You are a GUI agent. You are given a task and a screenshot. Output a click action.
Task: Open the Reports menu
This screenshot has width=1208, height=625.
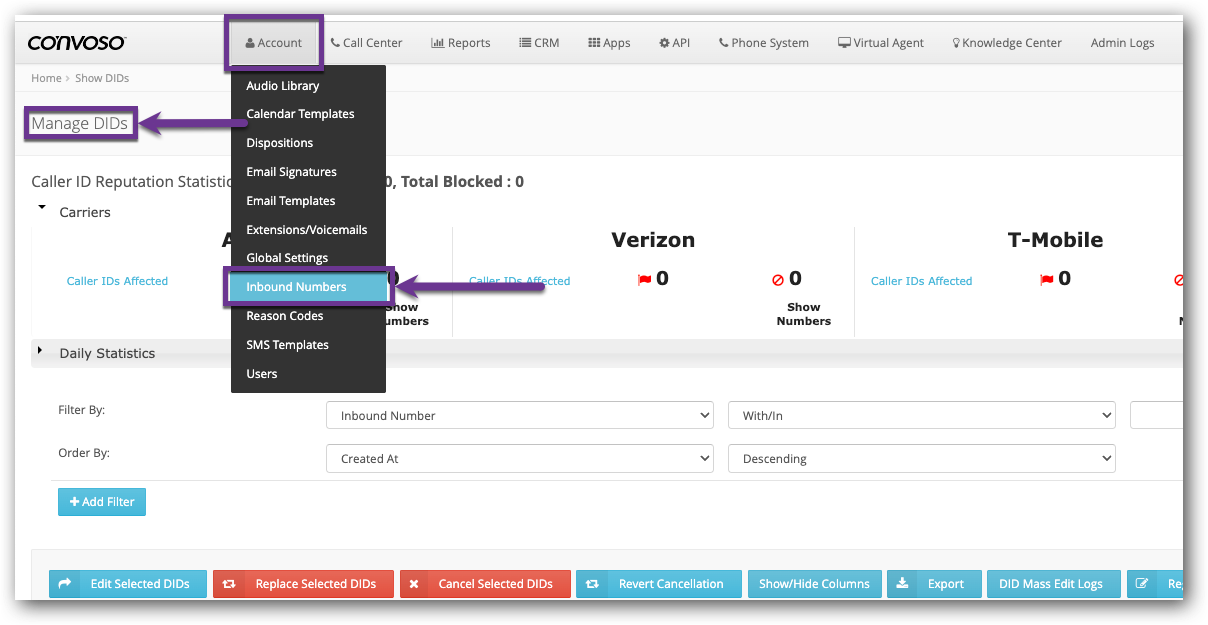pyautogui.click(x=460, y=43)
